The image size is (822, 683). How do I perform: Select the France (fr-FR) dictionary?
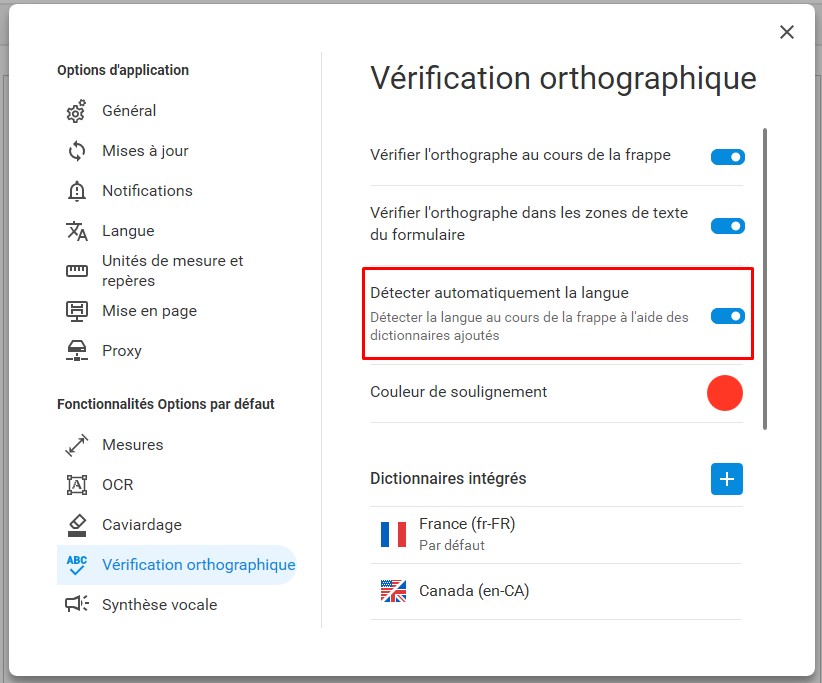click(x=556, y=535)
